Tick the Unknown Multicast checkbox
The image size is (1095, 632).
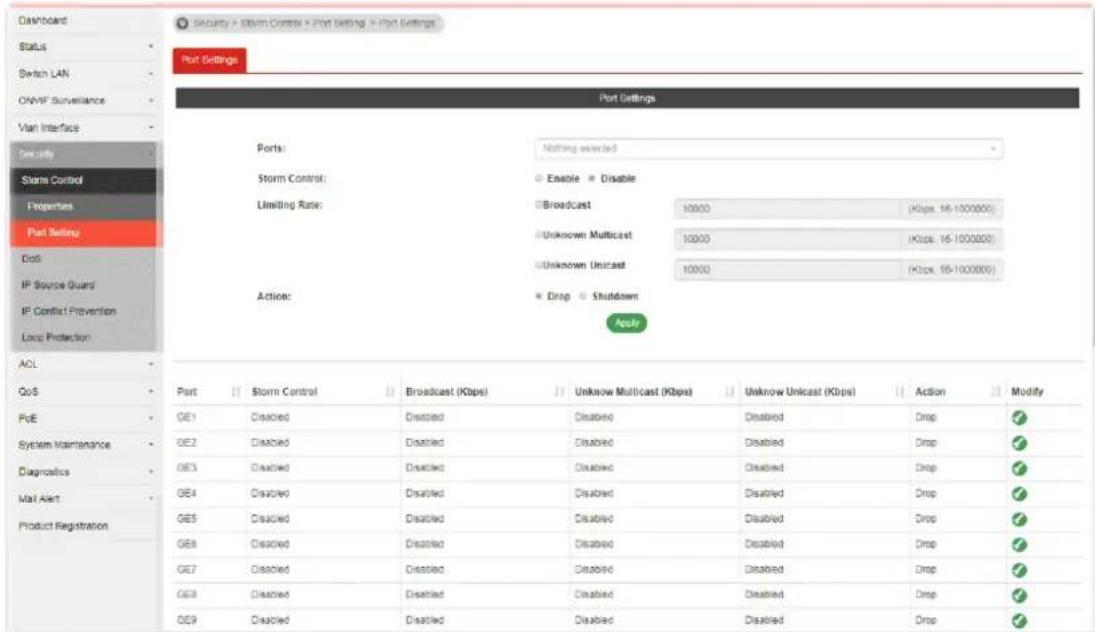click(x=538, y=235)
